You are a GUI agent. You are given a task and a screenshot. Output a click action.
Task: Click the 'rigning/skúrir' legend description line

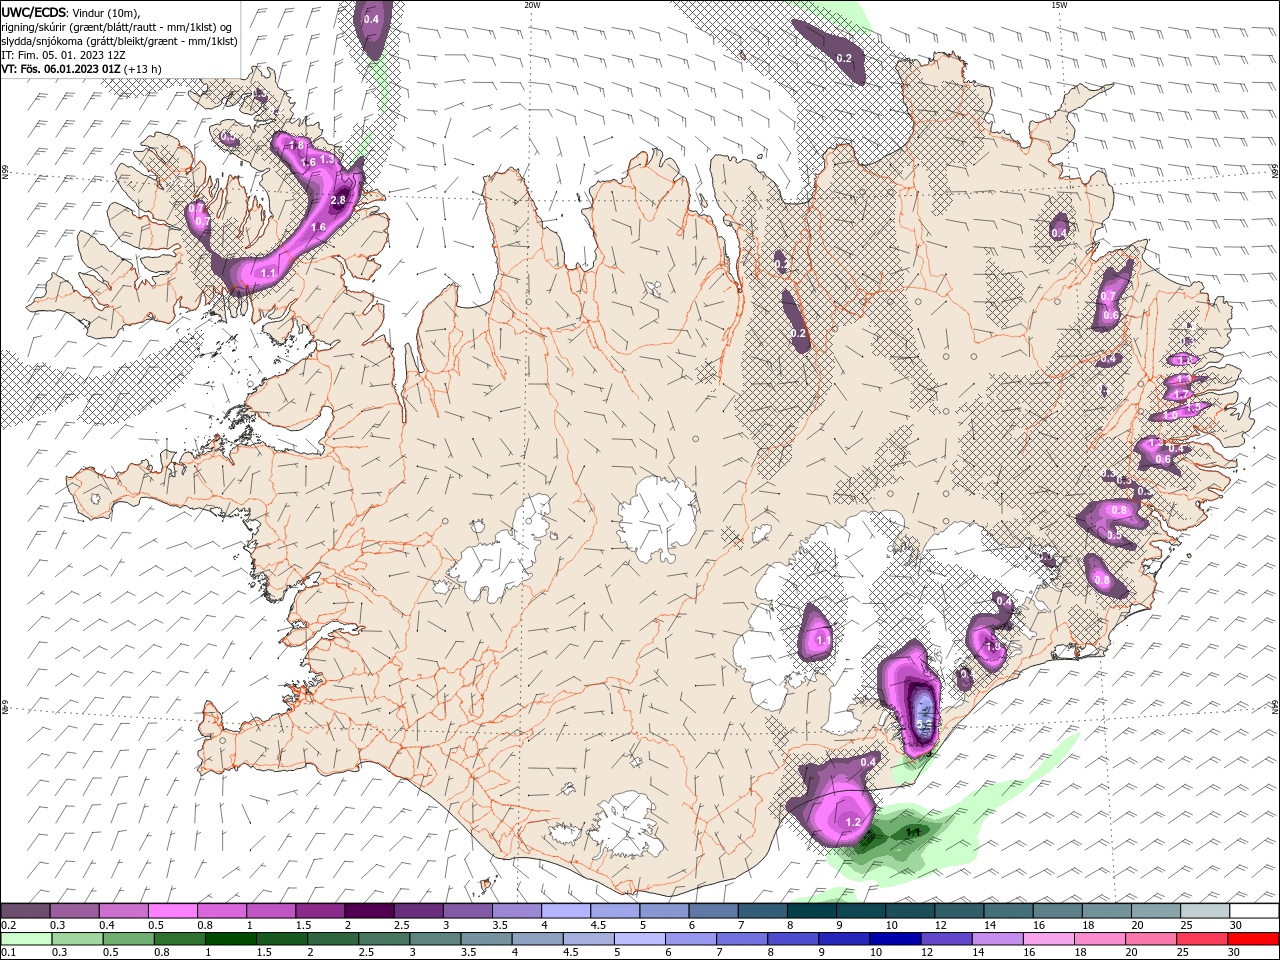click(x=115, y=27)
